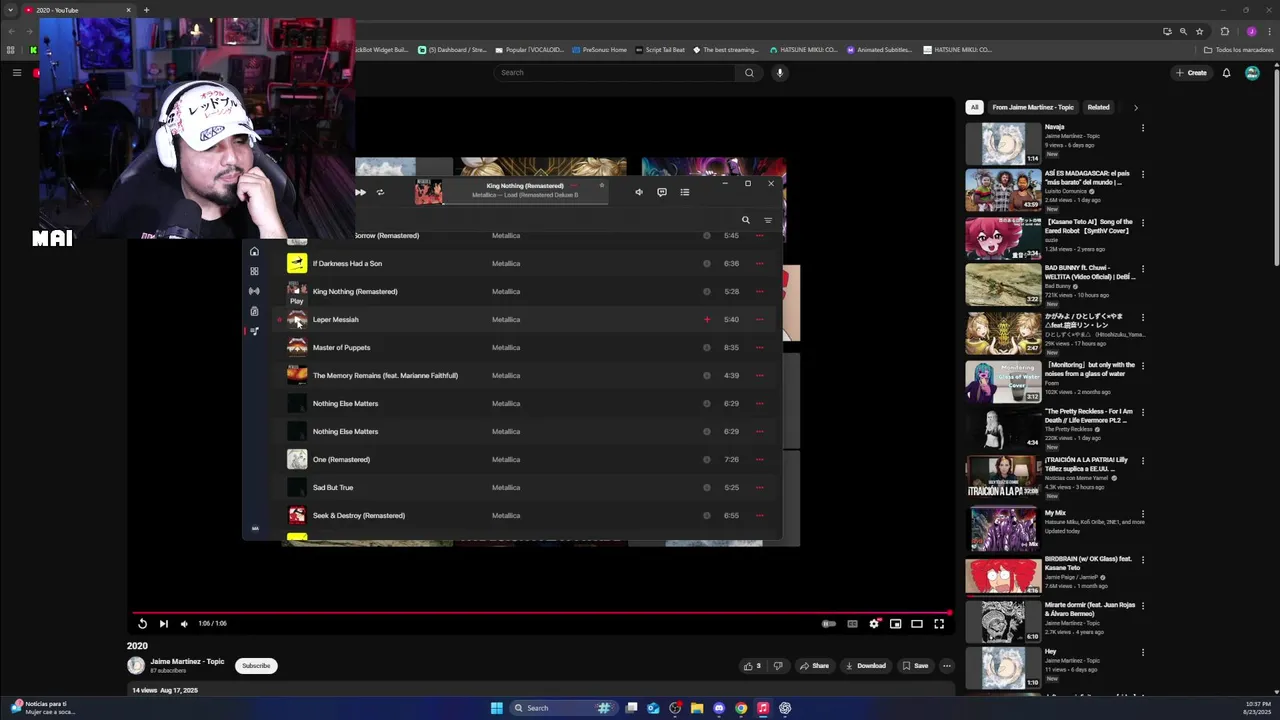Click the search magnifier in the music app
Image resolution: width=1280 pixels, height=720 pixels.
745,220
